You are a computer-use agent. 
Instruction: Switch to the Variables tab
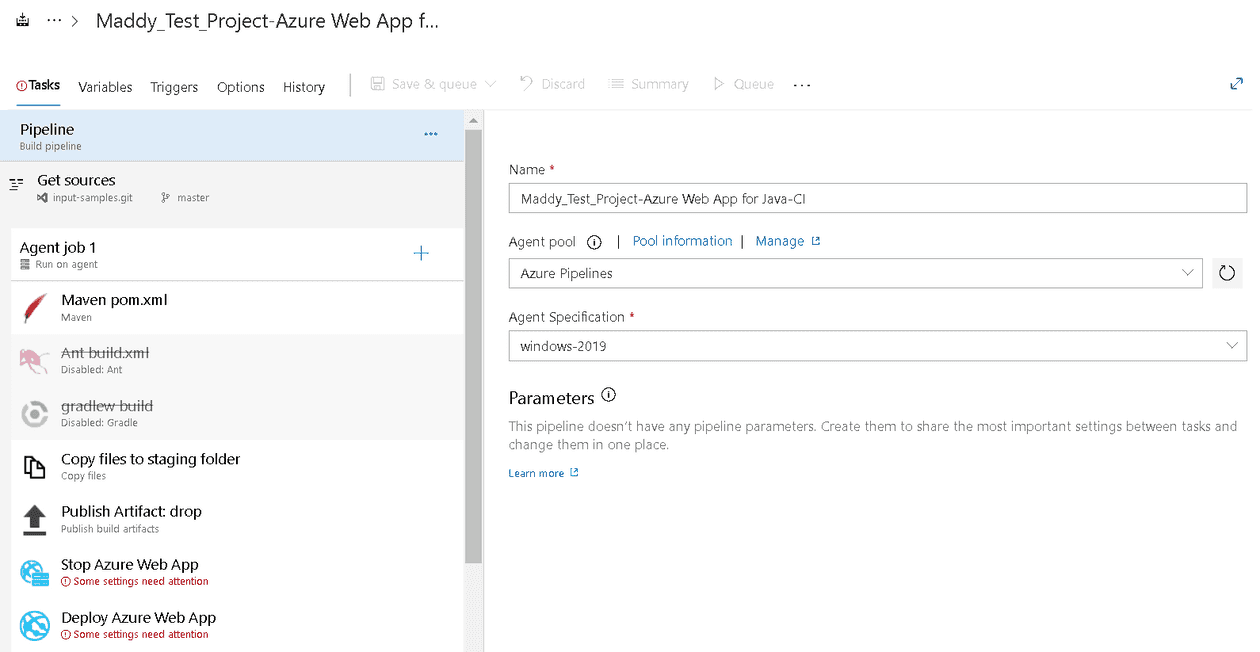tap(105, 87)
